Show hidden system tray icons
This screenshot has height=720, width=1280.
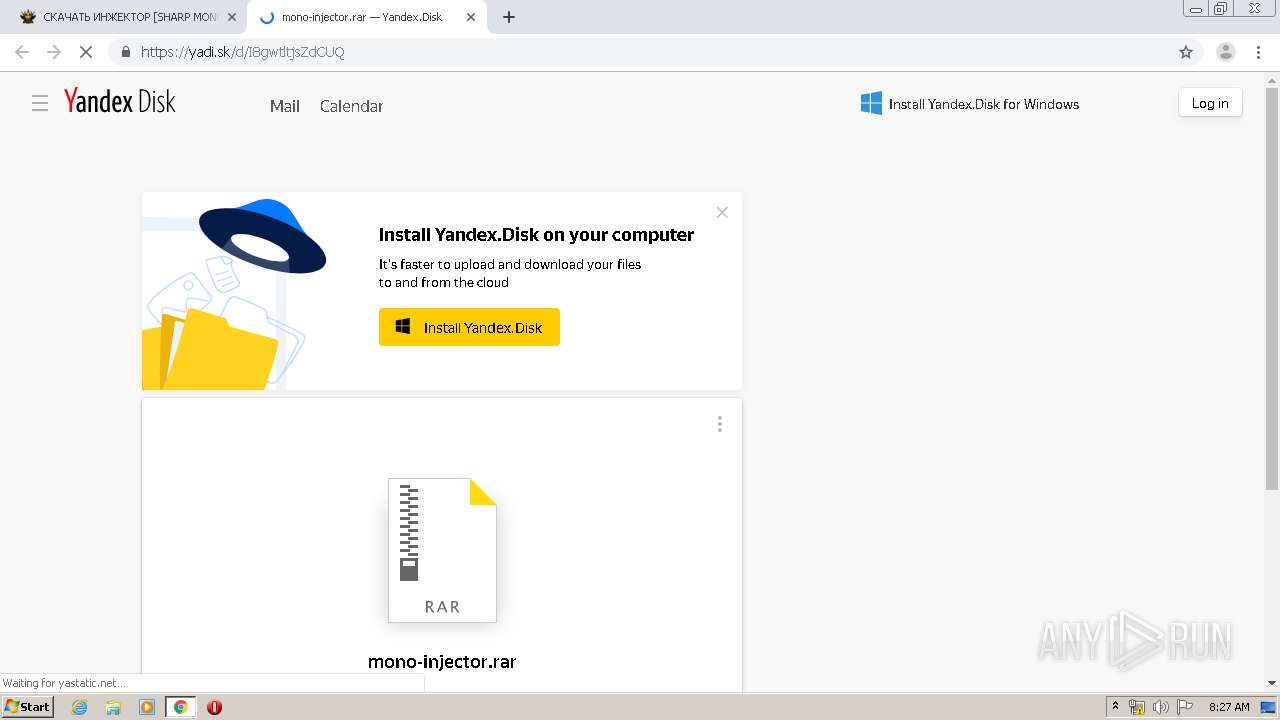1116,707
